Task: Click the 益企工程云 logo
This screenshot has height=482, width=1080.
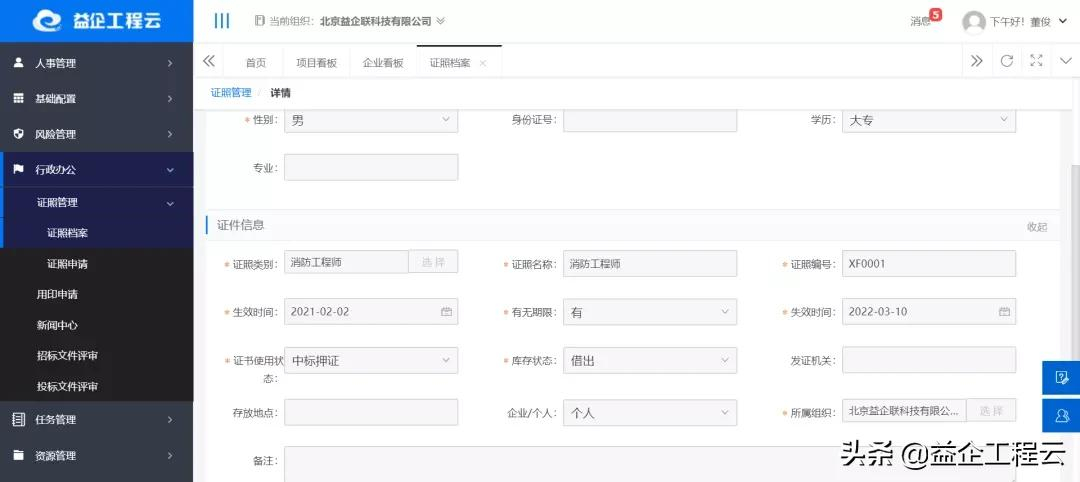Action: (x=96, y=21)
